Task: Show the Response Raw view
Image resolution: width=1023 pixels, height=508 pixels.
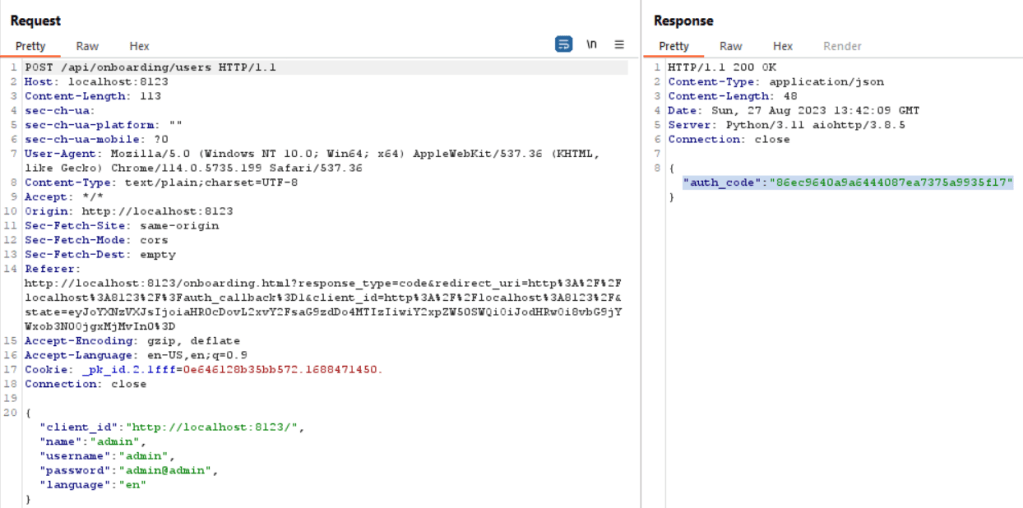Action: coord(731,46)
